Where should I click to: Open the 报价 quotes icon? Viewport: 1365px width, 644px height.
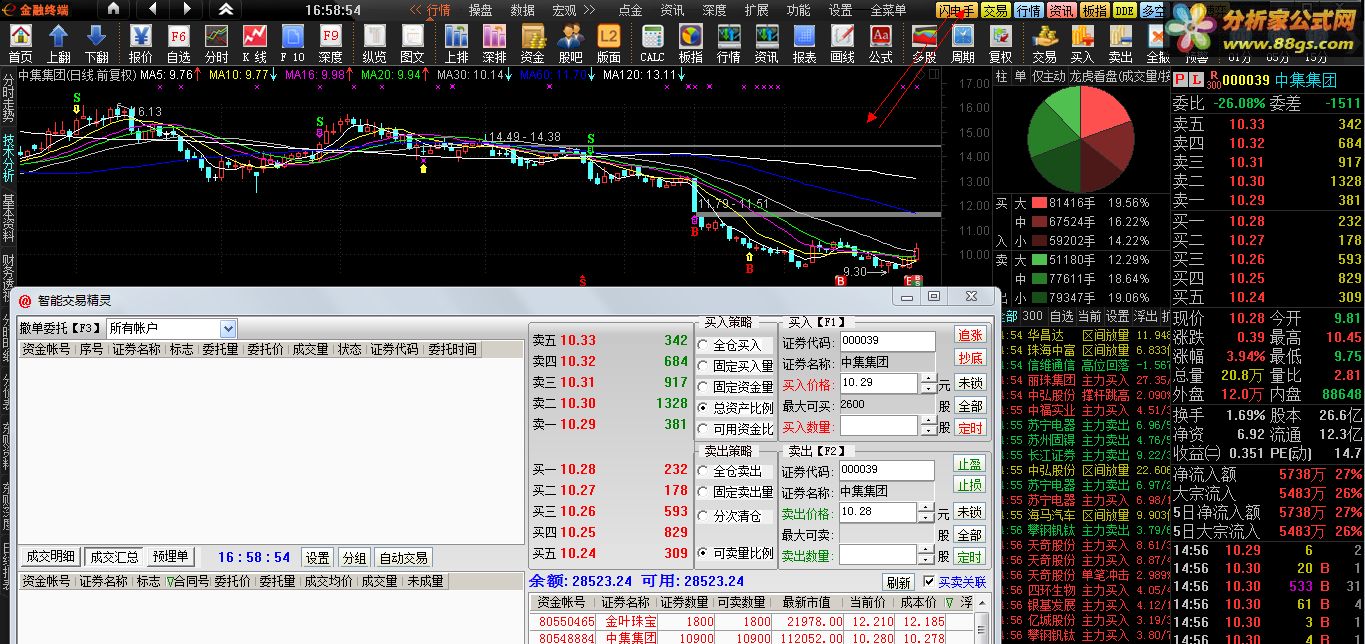pyautogui.click(x=141, y=45)
